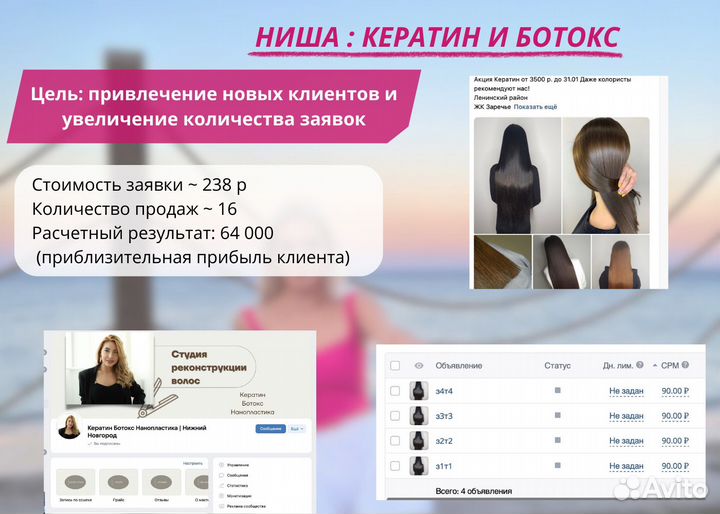Viewport: 720px width, 514px height.
Task: Edit the Не задан daily limit of з3т3
Action: pos(626,416)
